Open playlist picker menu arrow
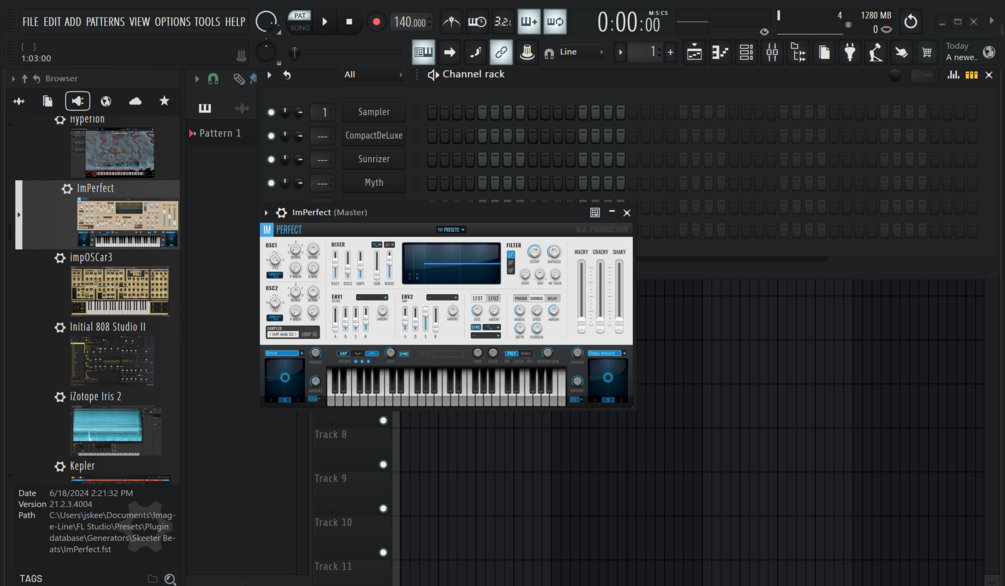This screenshot has height=586, width=1005. coord(197,78)
